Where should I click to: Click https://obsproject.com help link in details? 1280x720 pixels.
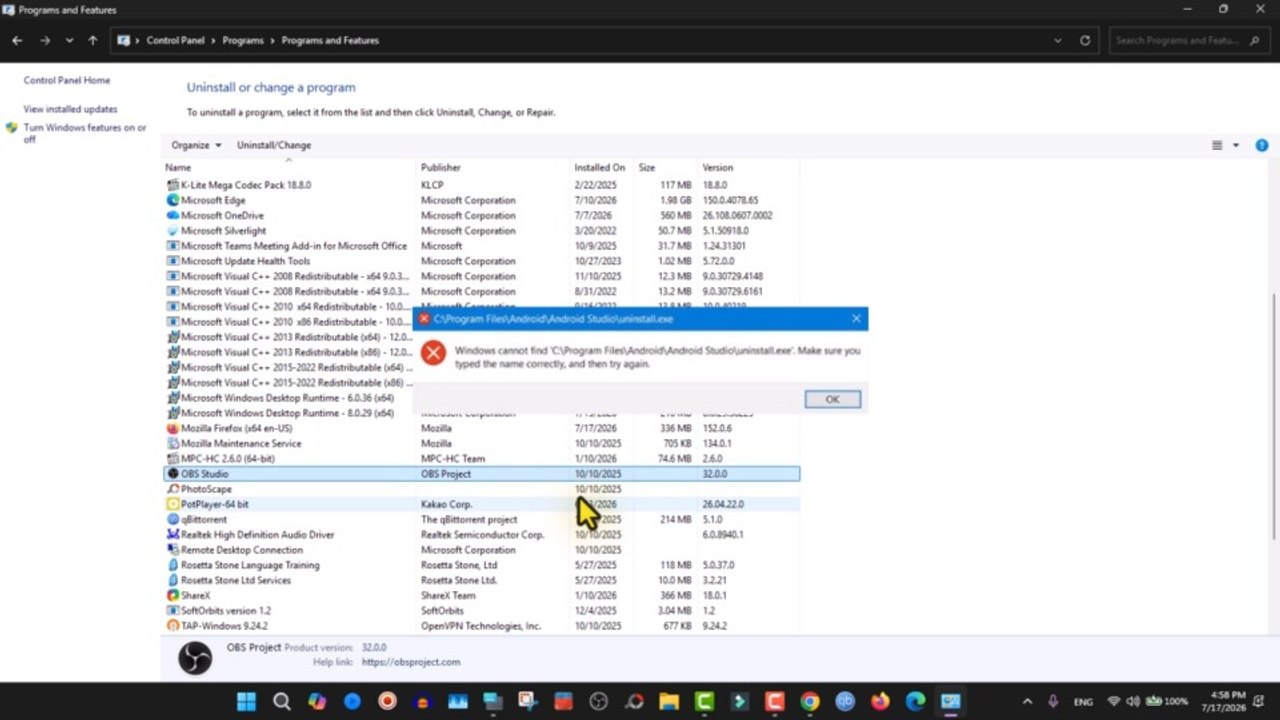[410, 662]
